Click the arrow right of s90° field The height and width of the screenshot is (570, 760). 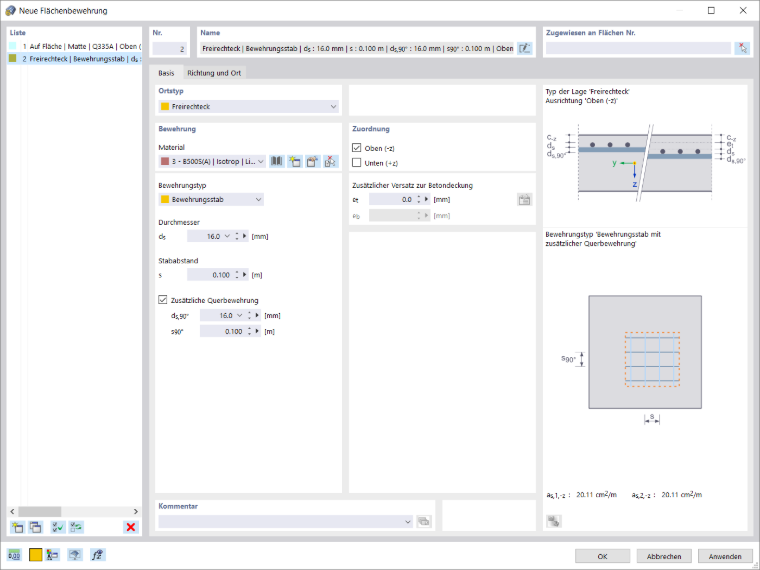click(x=257, y=332)
